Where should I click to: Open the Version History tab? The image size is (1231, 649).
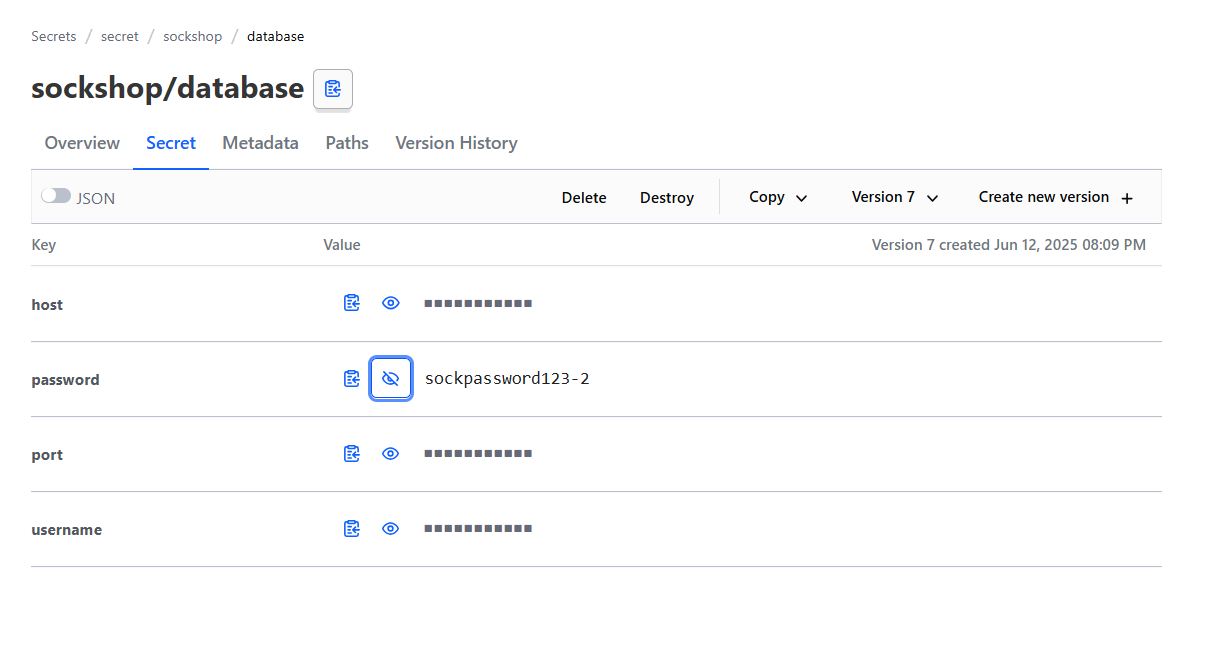(456, 143)
